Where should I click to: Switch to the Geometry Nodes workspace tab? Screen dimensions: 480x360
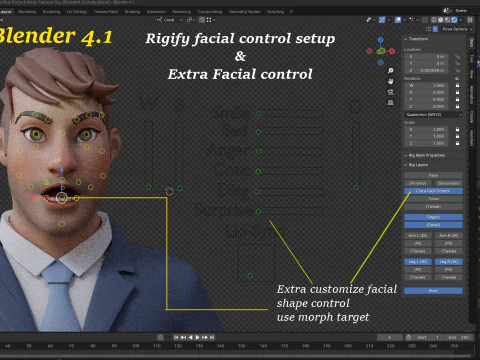click(245, 12)
